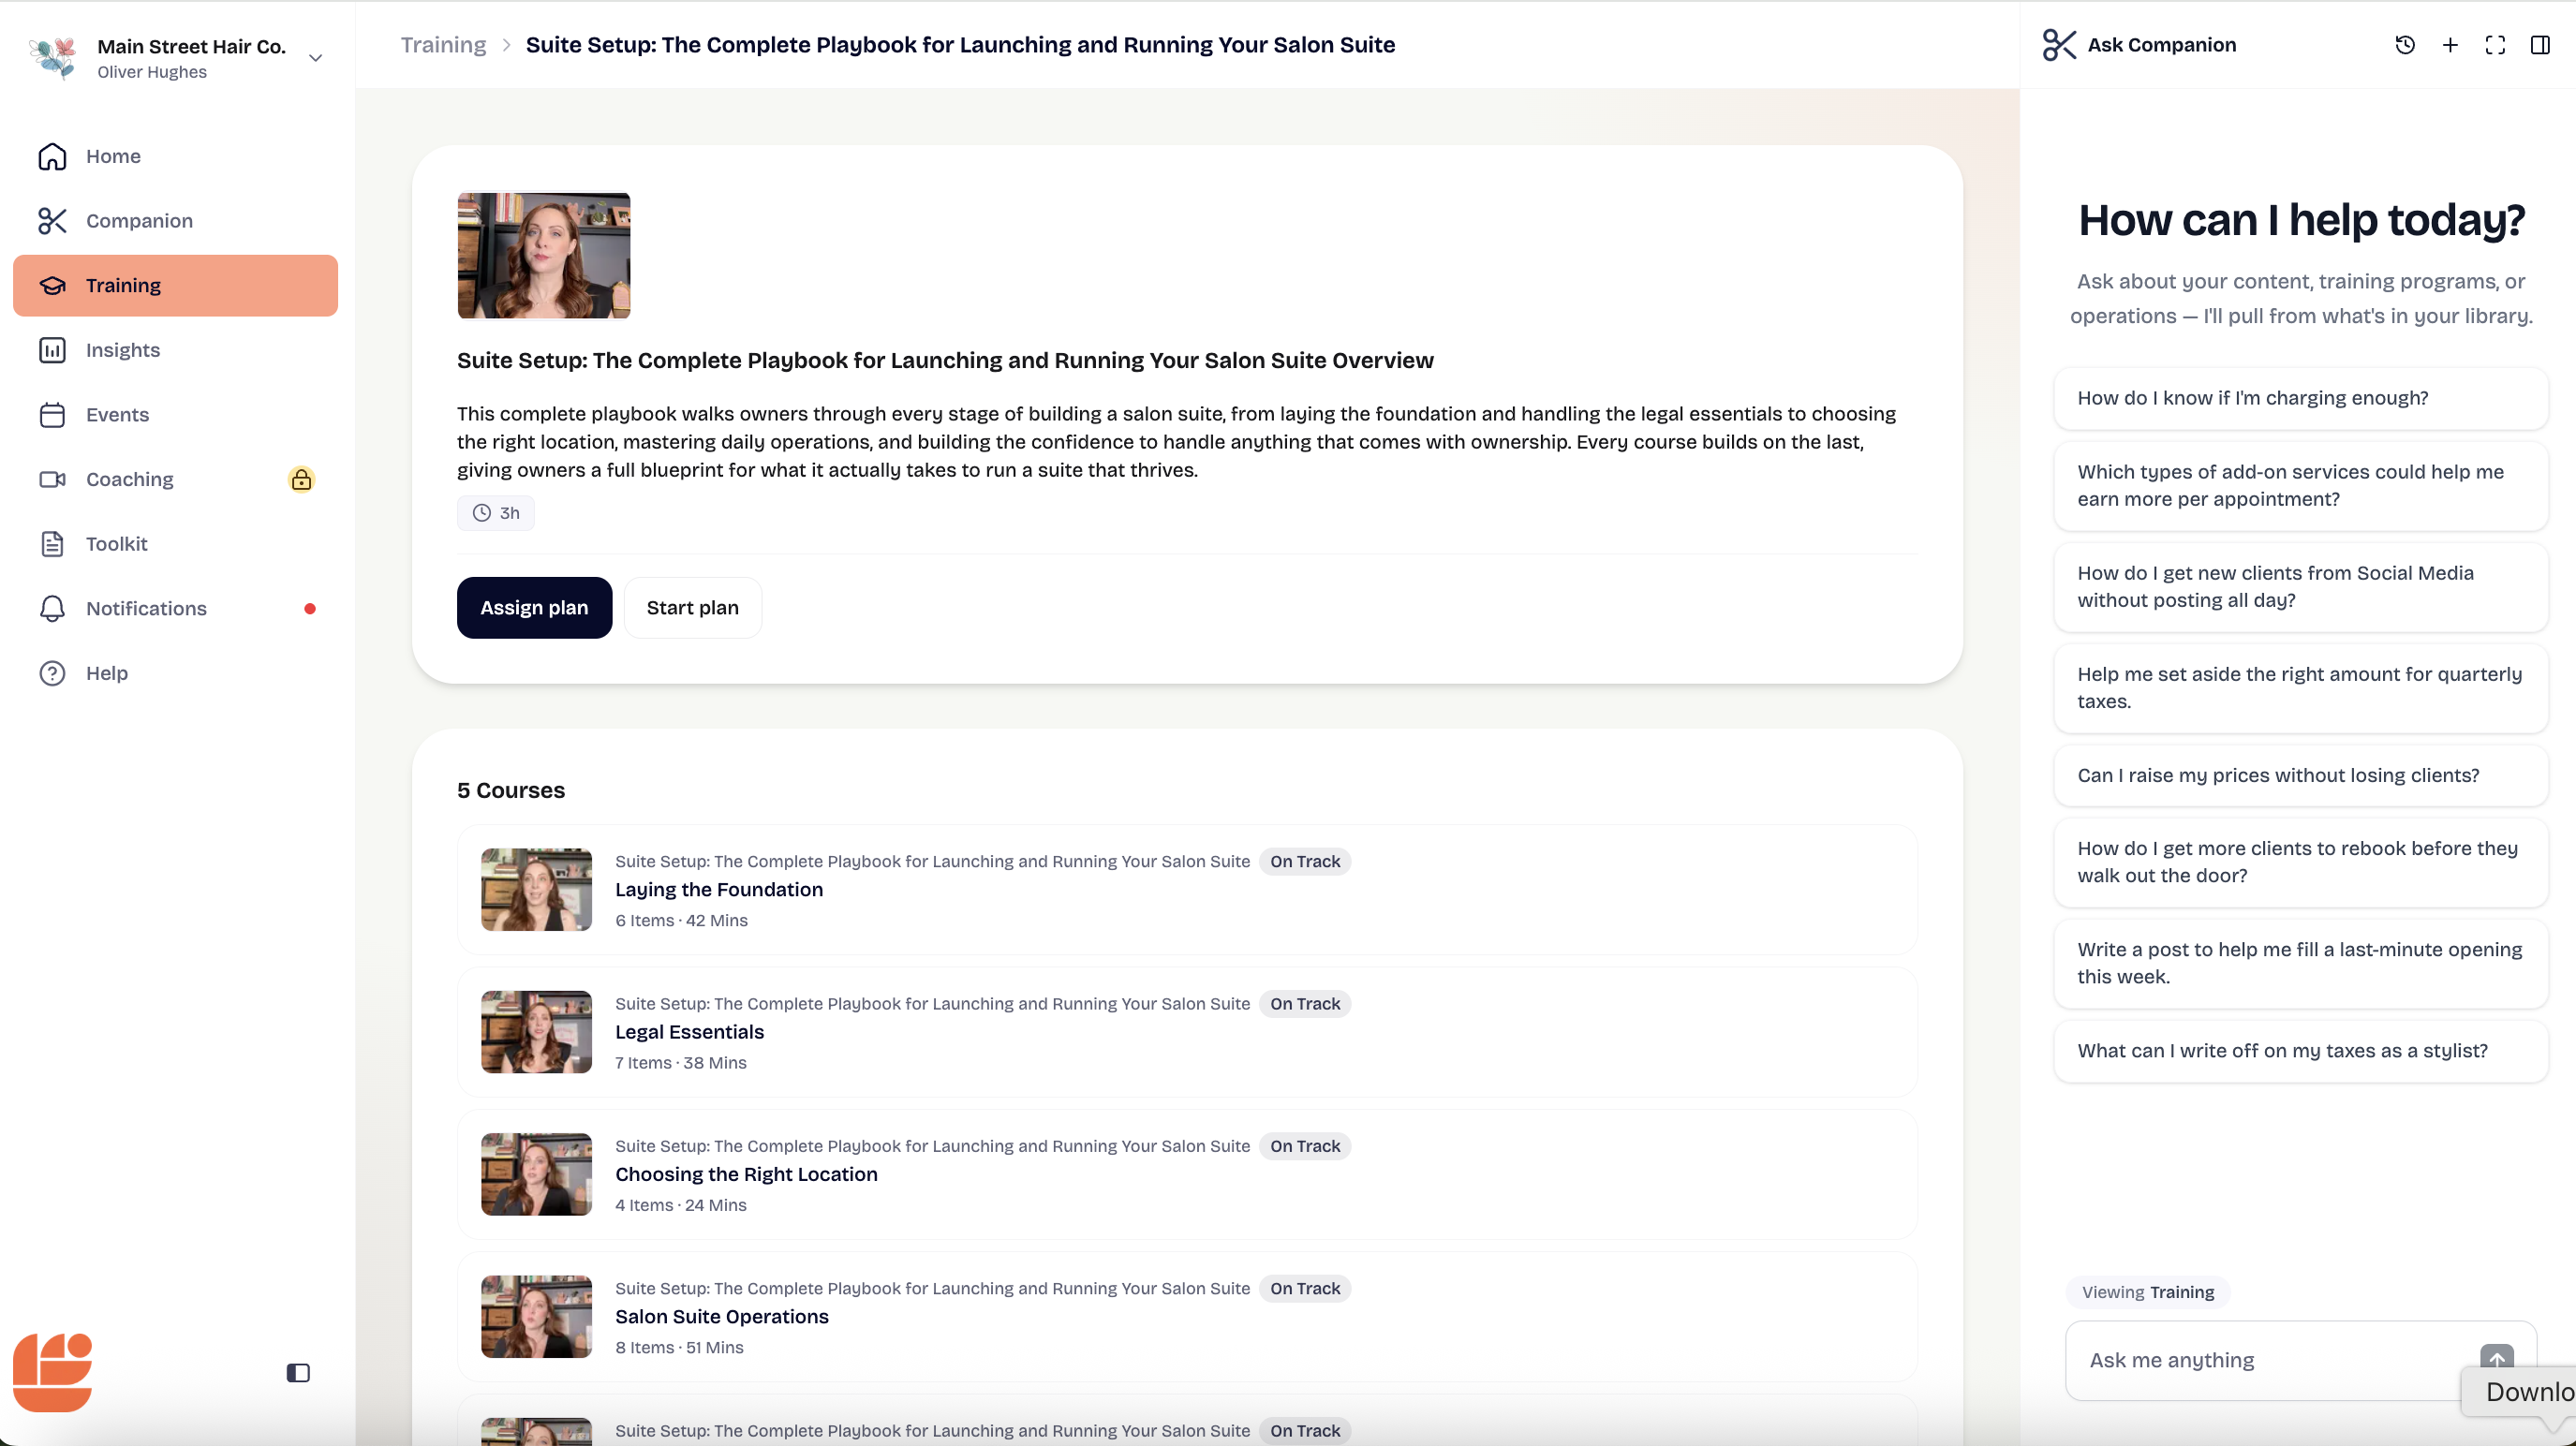This screenshot has width=2576, height=1446.
Task: Open the Salon Suite Operations course thumbnail
Action: (536, 1317)
